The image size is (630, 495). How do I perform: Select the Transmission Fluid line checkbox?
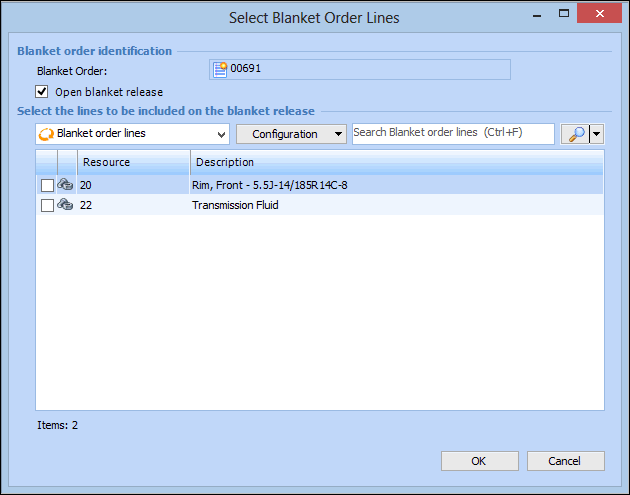click(47, 205)
